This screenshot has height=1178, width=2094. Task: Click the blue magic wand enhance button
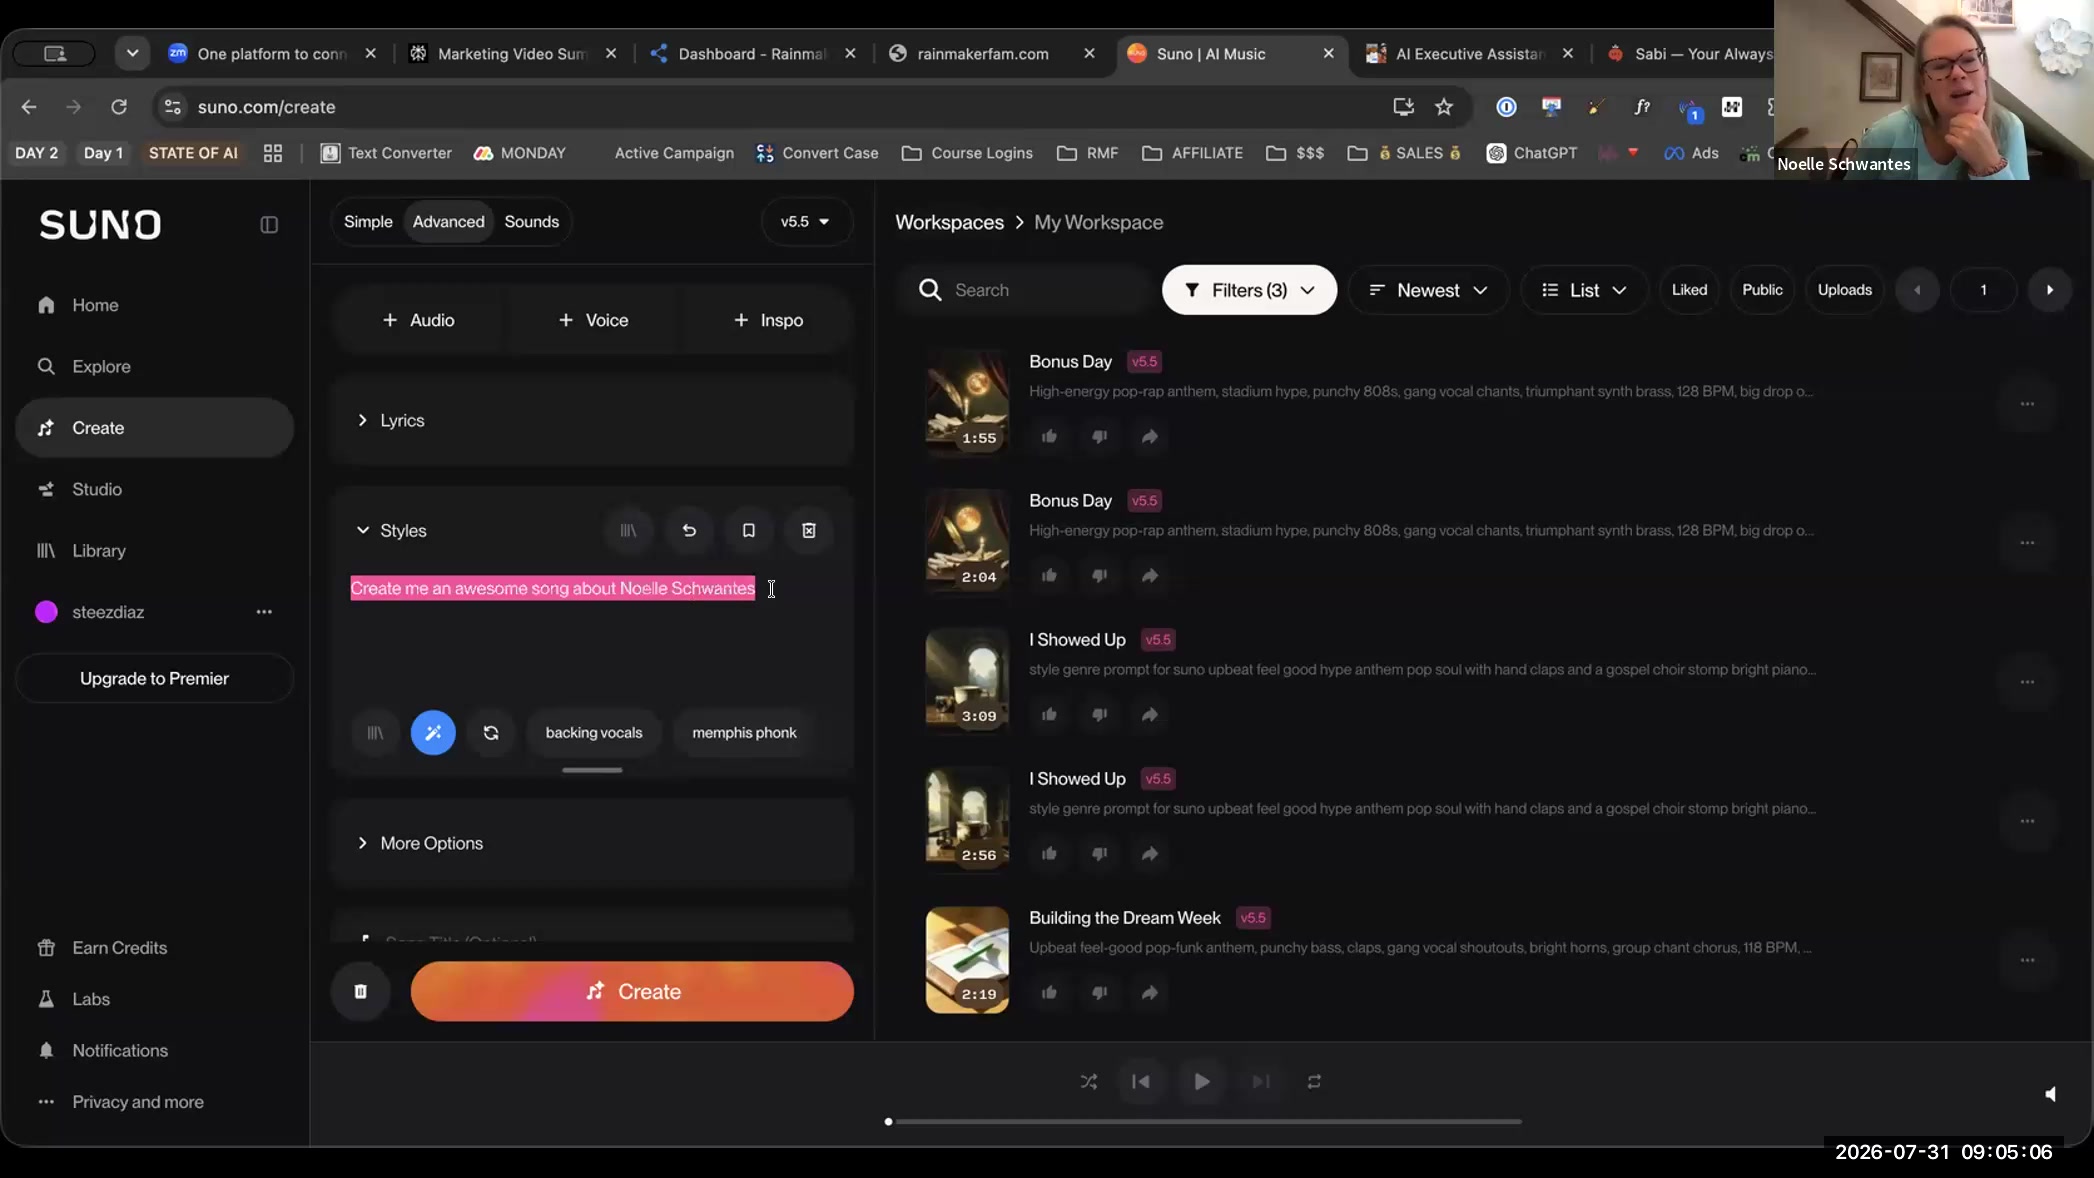[433, 733]
